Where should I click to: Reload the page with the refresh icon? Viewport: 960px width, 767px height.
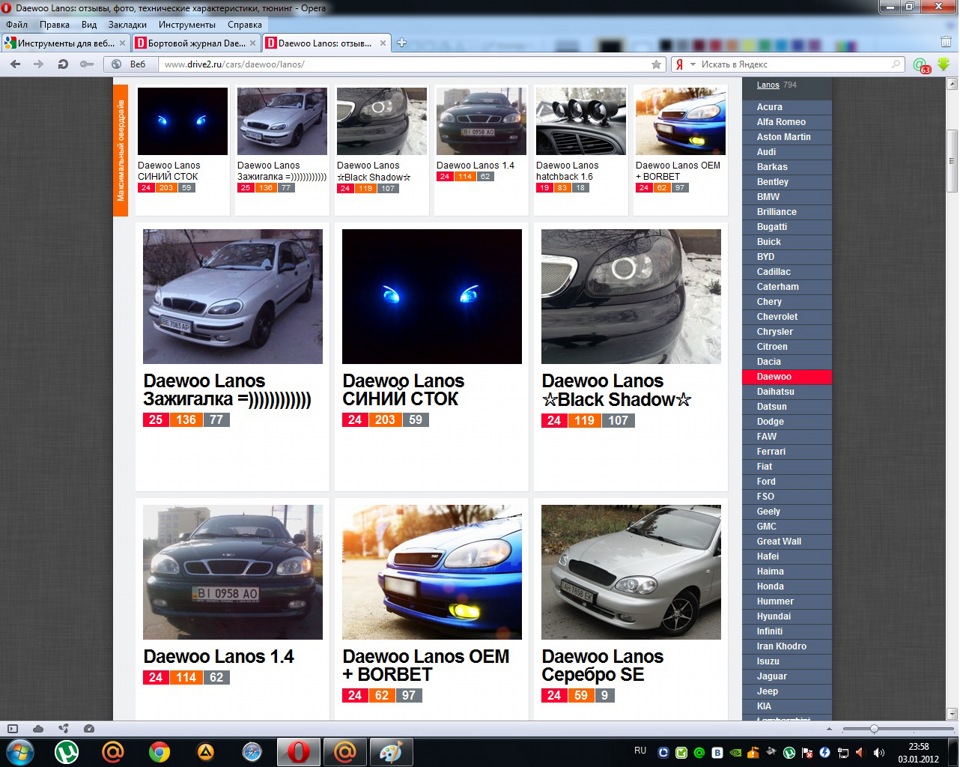(62, 64)
